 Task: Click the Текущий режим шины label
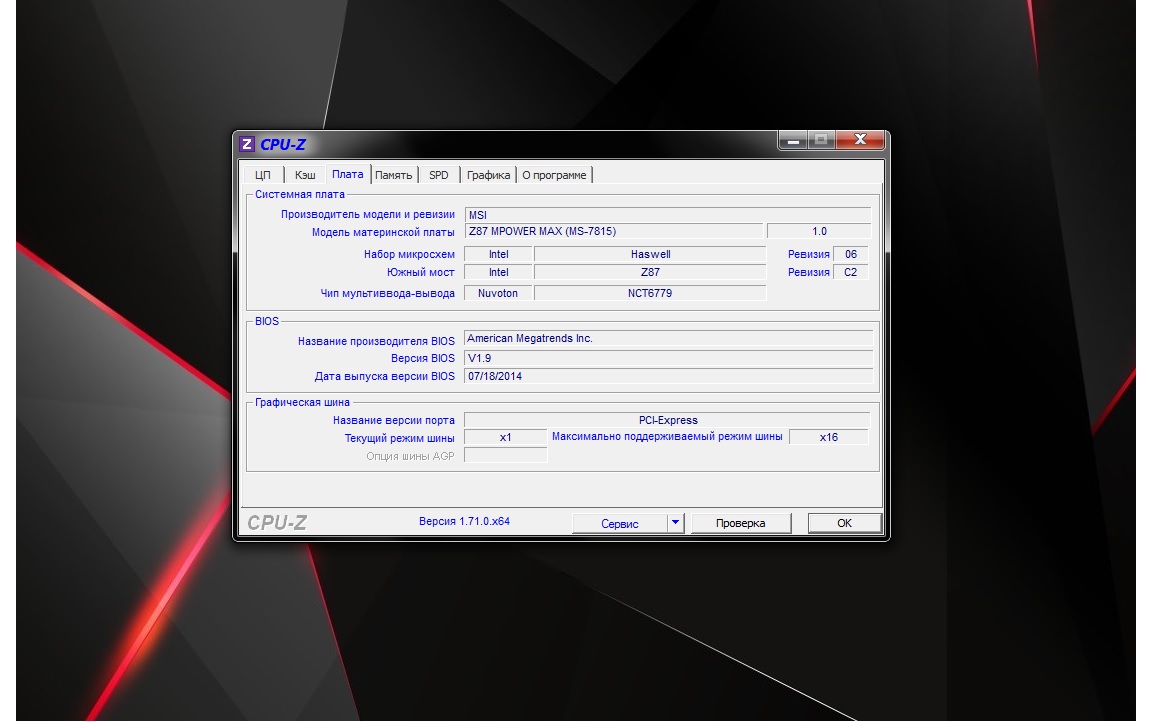(400, 438)
